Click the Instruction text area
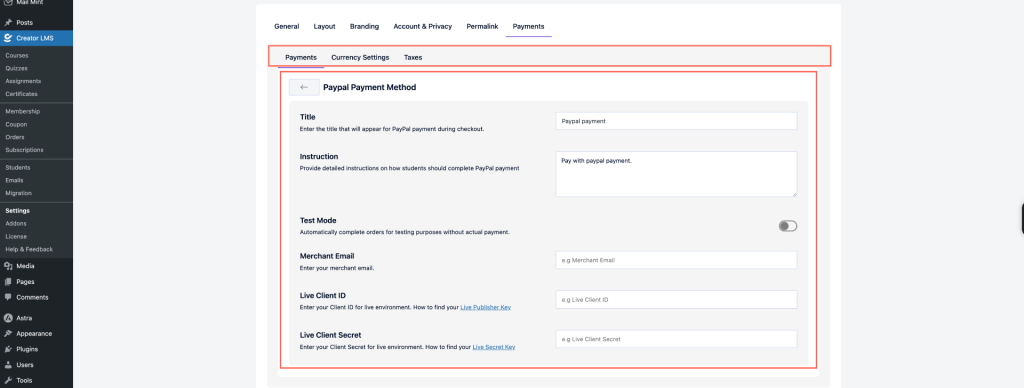1024x388 pixels. pyautogui.click(x=677, y=174)
